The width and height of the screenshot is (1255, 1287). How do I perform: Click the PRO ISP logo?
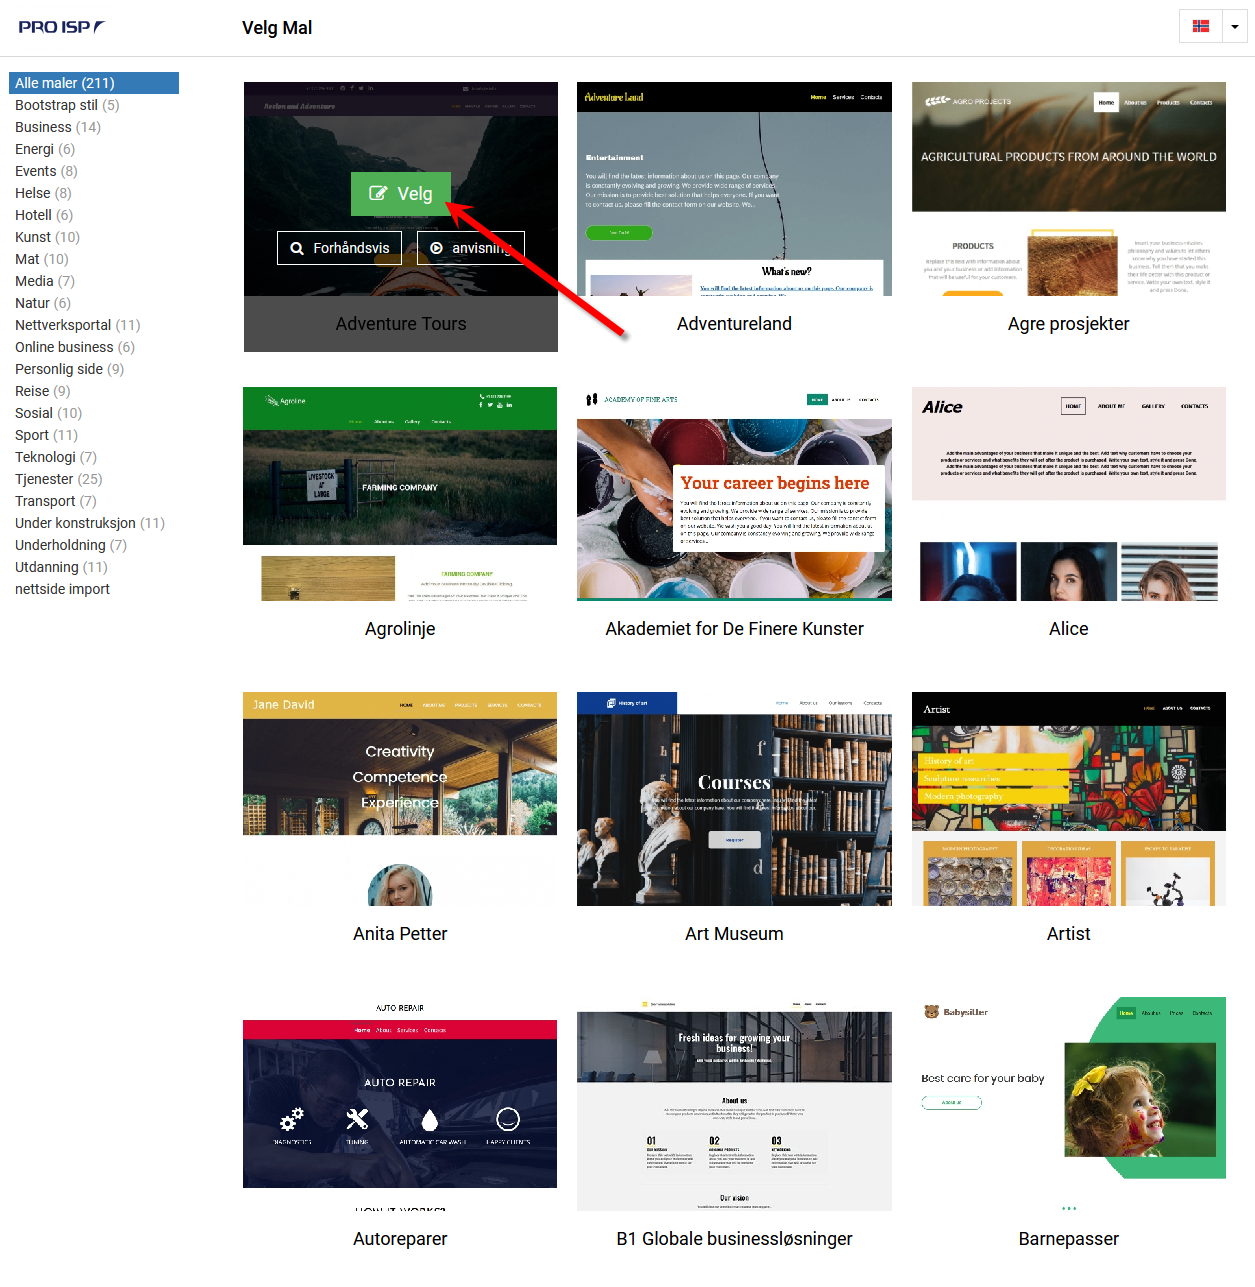[61, 27]
